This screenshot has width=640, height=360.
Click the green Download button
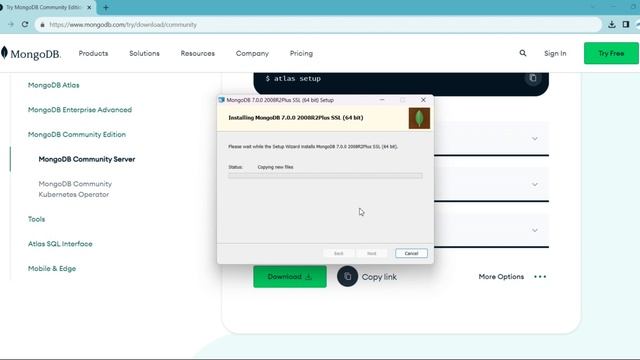290,277
